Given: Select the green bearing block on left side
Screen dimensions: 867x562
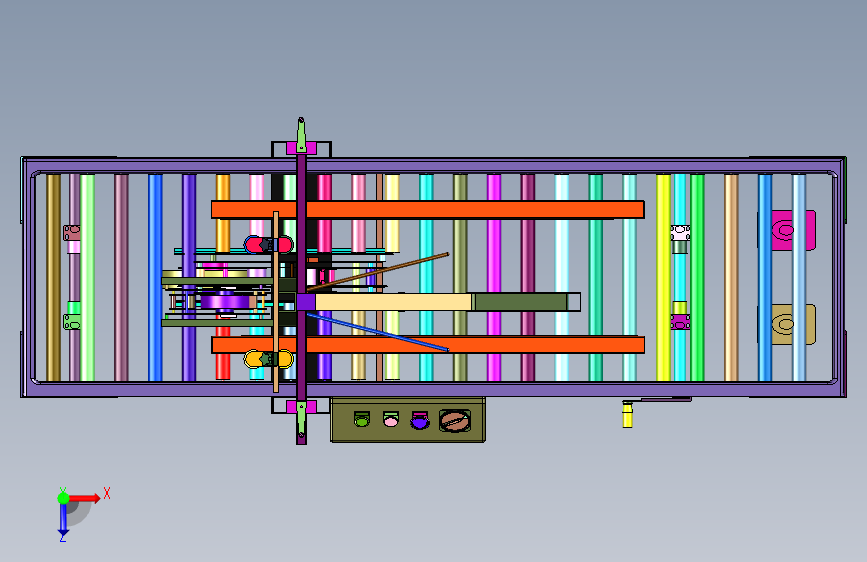Looking at the screenshot, I should click(x=72, y=322).
